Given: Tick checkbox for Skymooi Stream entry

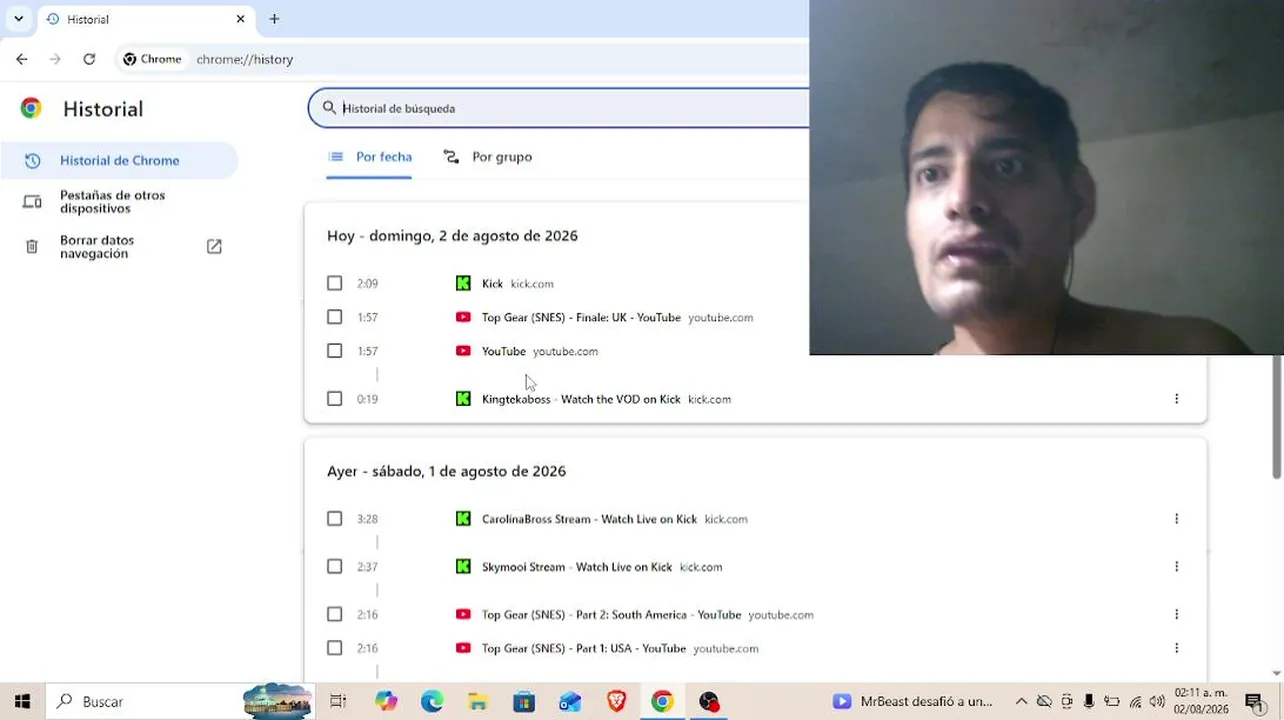Looking at the screenshot, I should tap(334, 567).
